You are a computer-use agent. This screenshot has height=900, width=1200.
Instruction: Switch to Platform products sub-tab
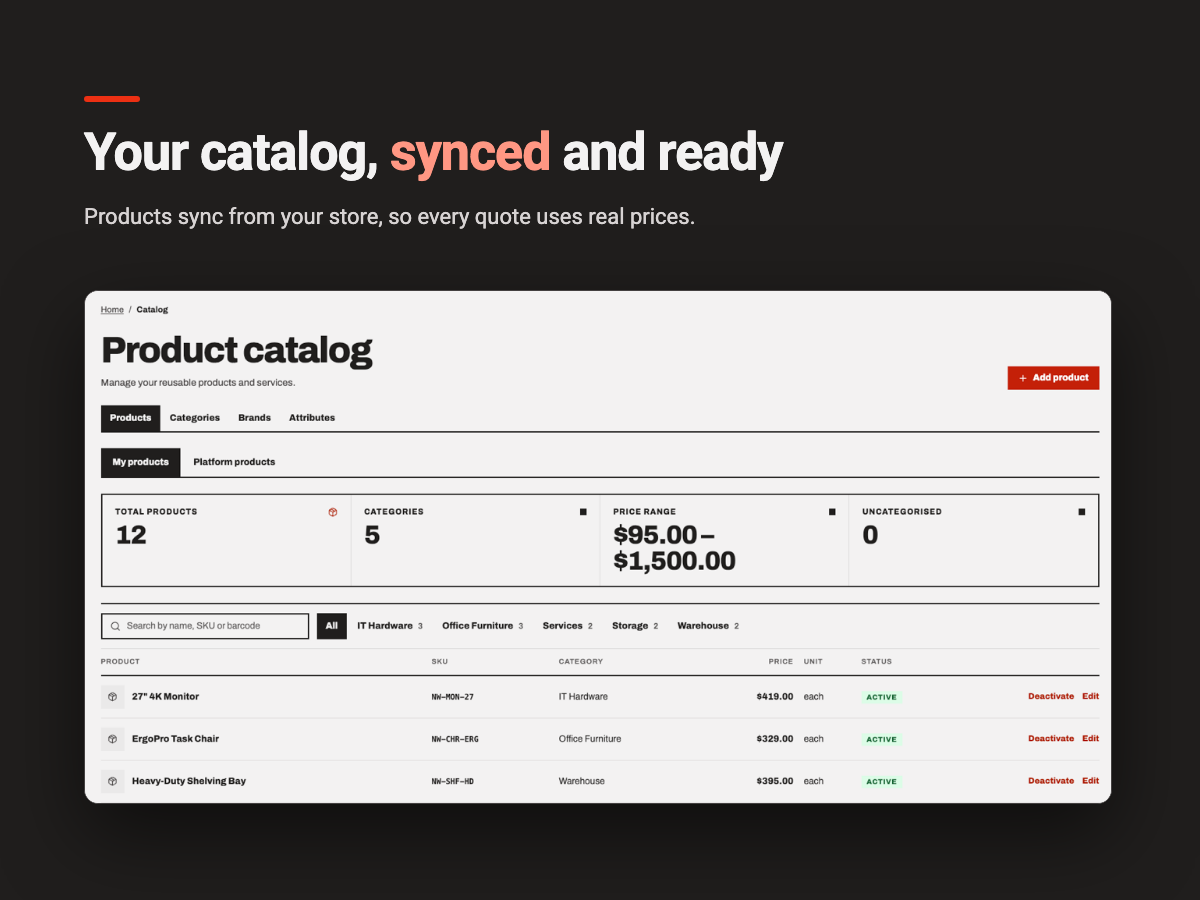[234, 462]
